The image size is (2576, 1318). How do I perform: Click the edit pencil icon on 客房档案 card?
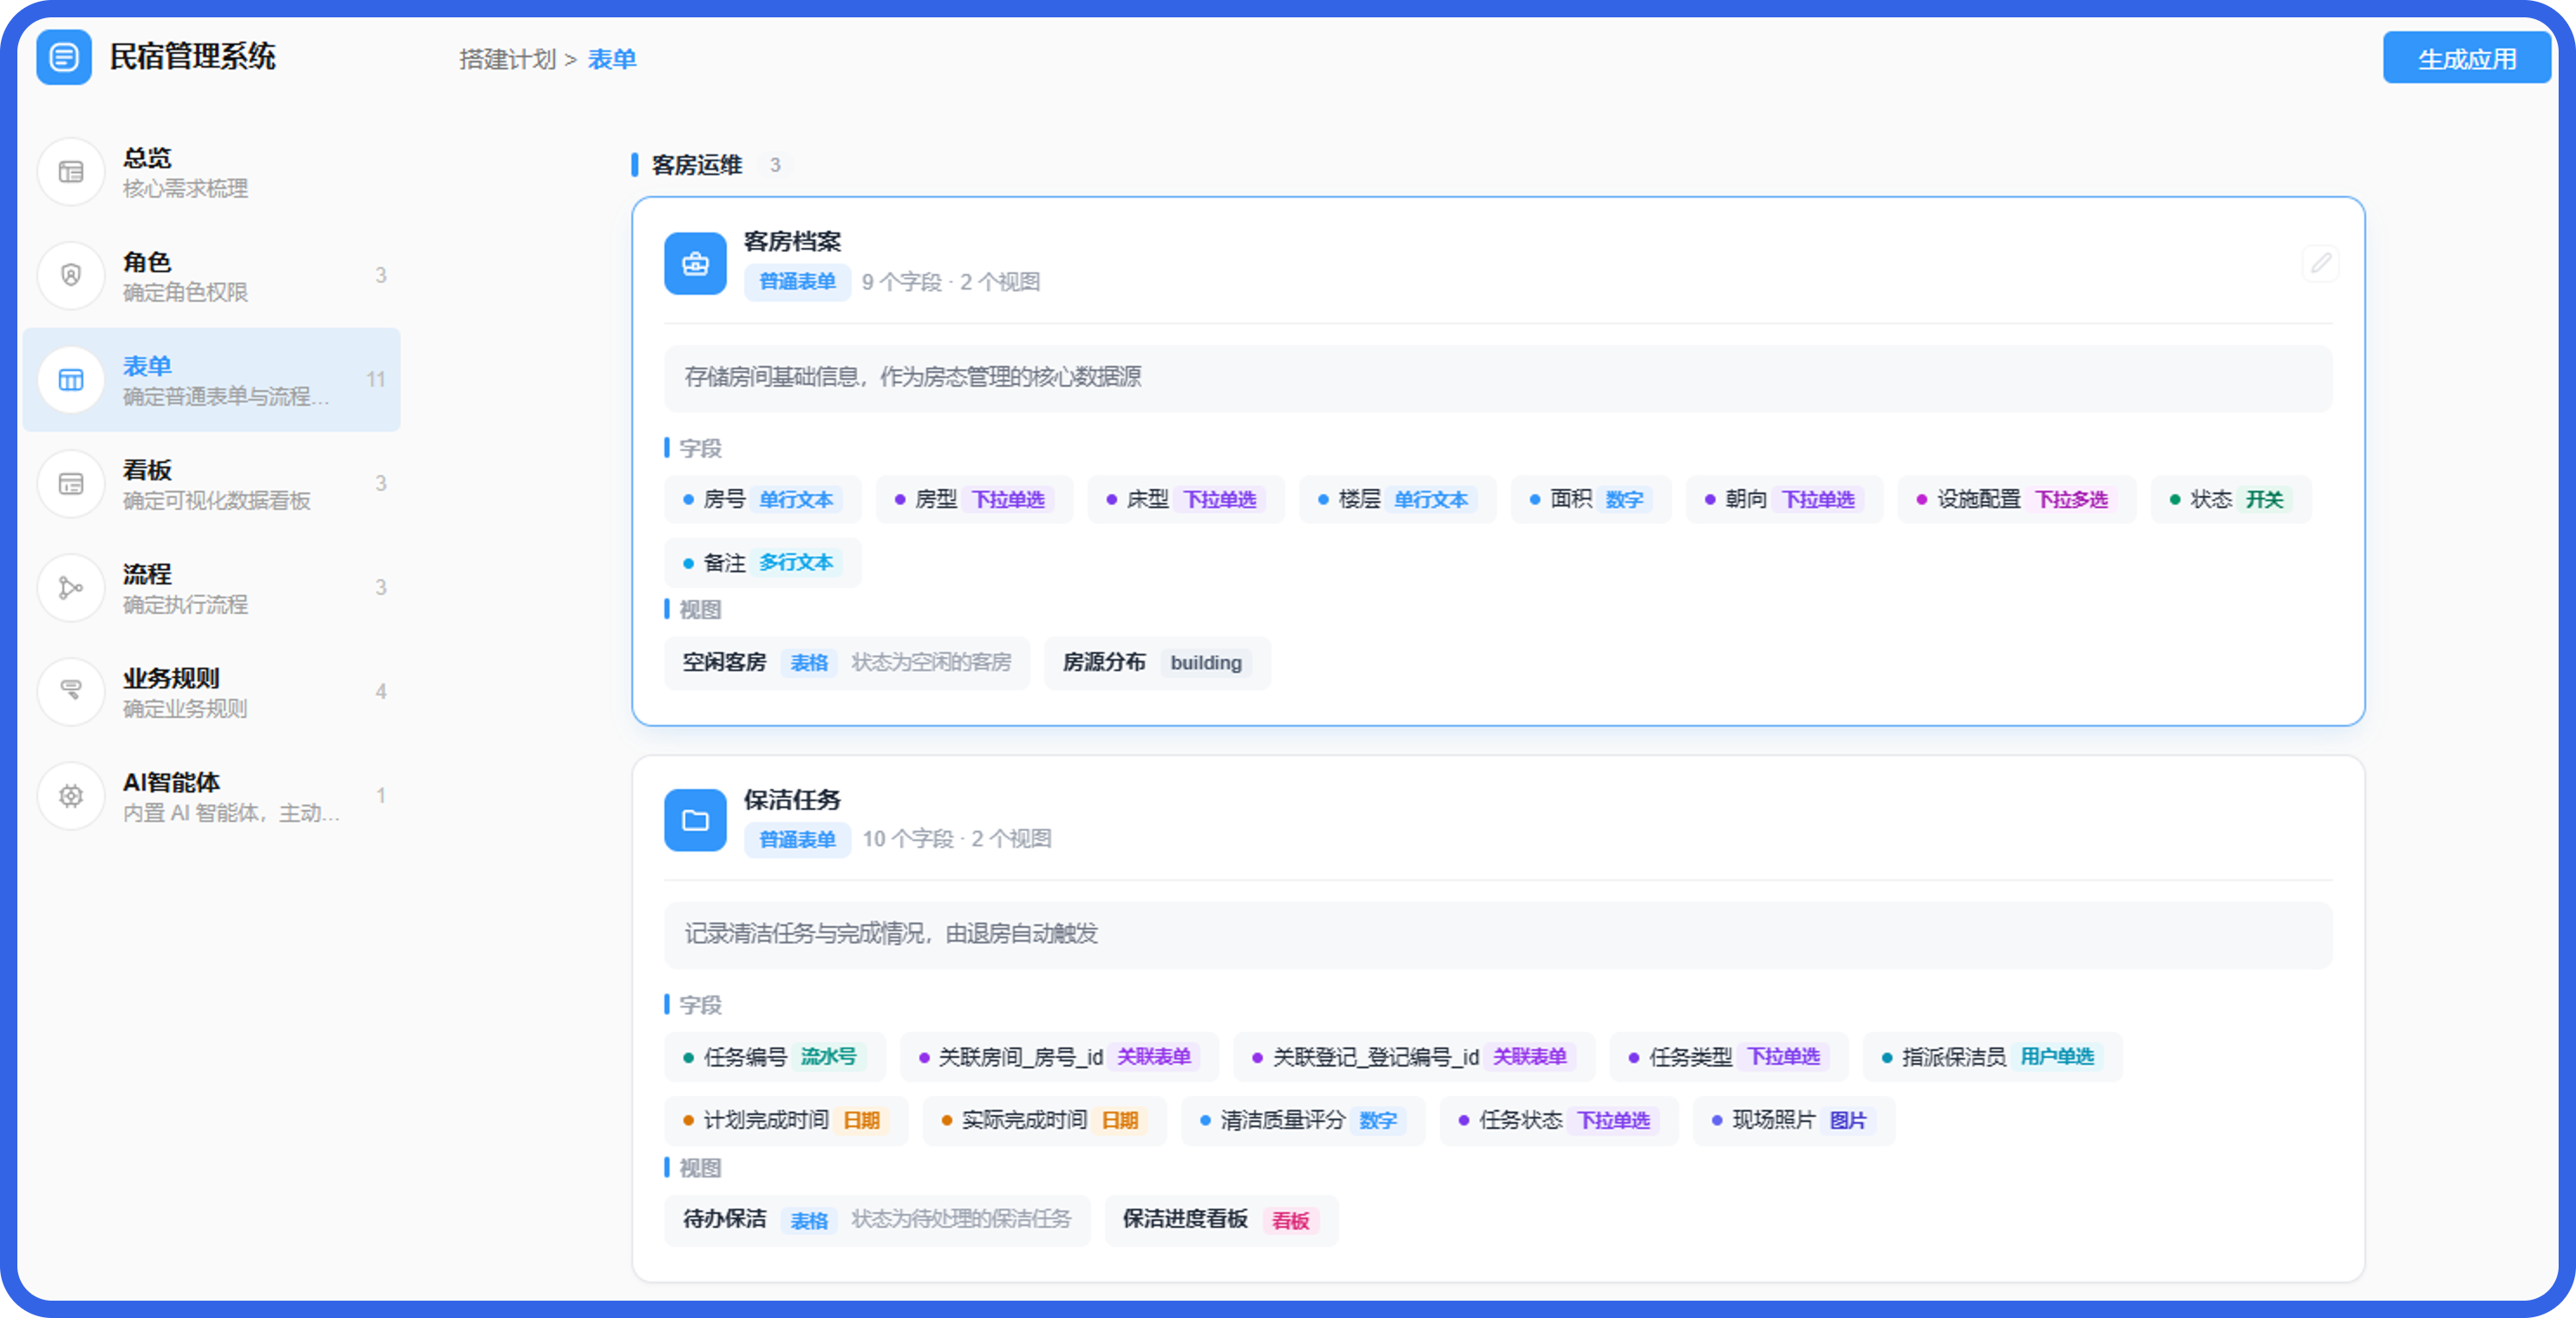[2320, 263]
